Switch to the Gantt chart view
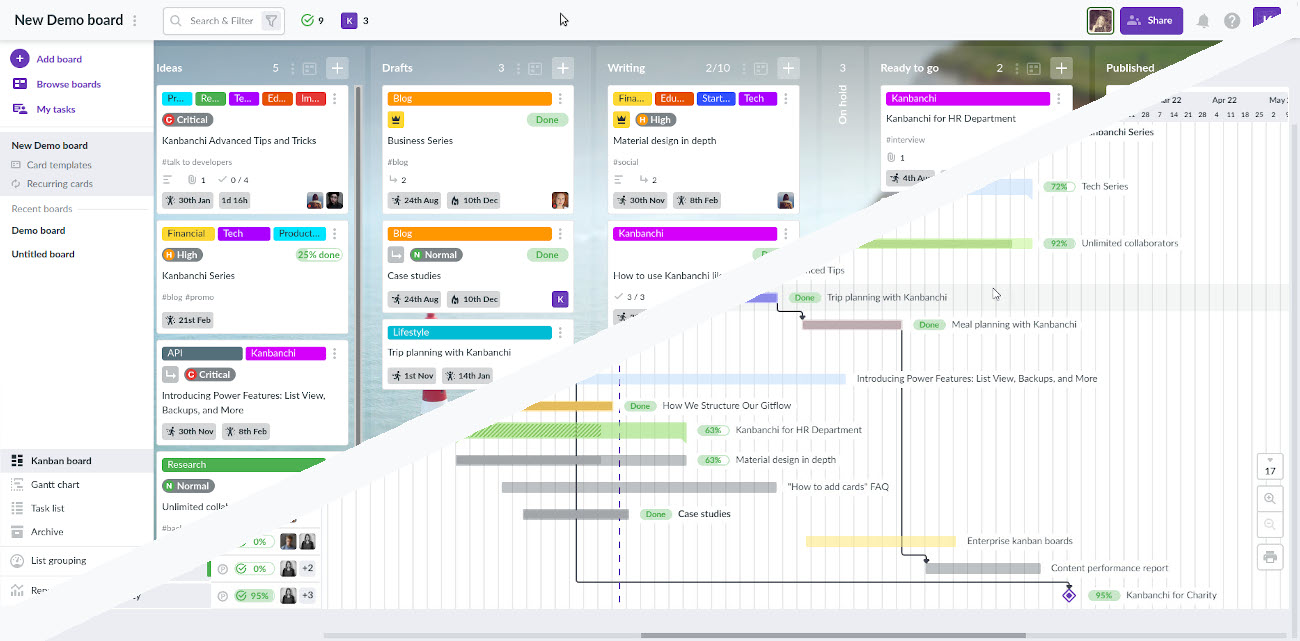Viewport: 1300px width, 641px height. 55,484
